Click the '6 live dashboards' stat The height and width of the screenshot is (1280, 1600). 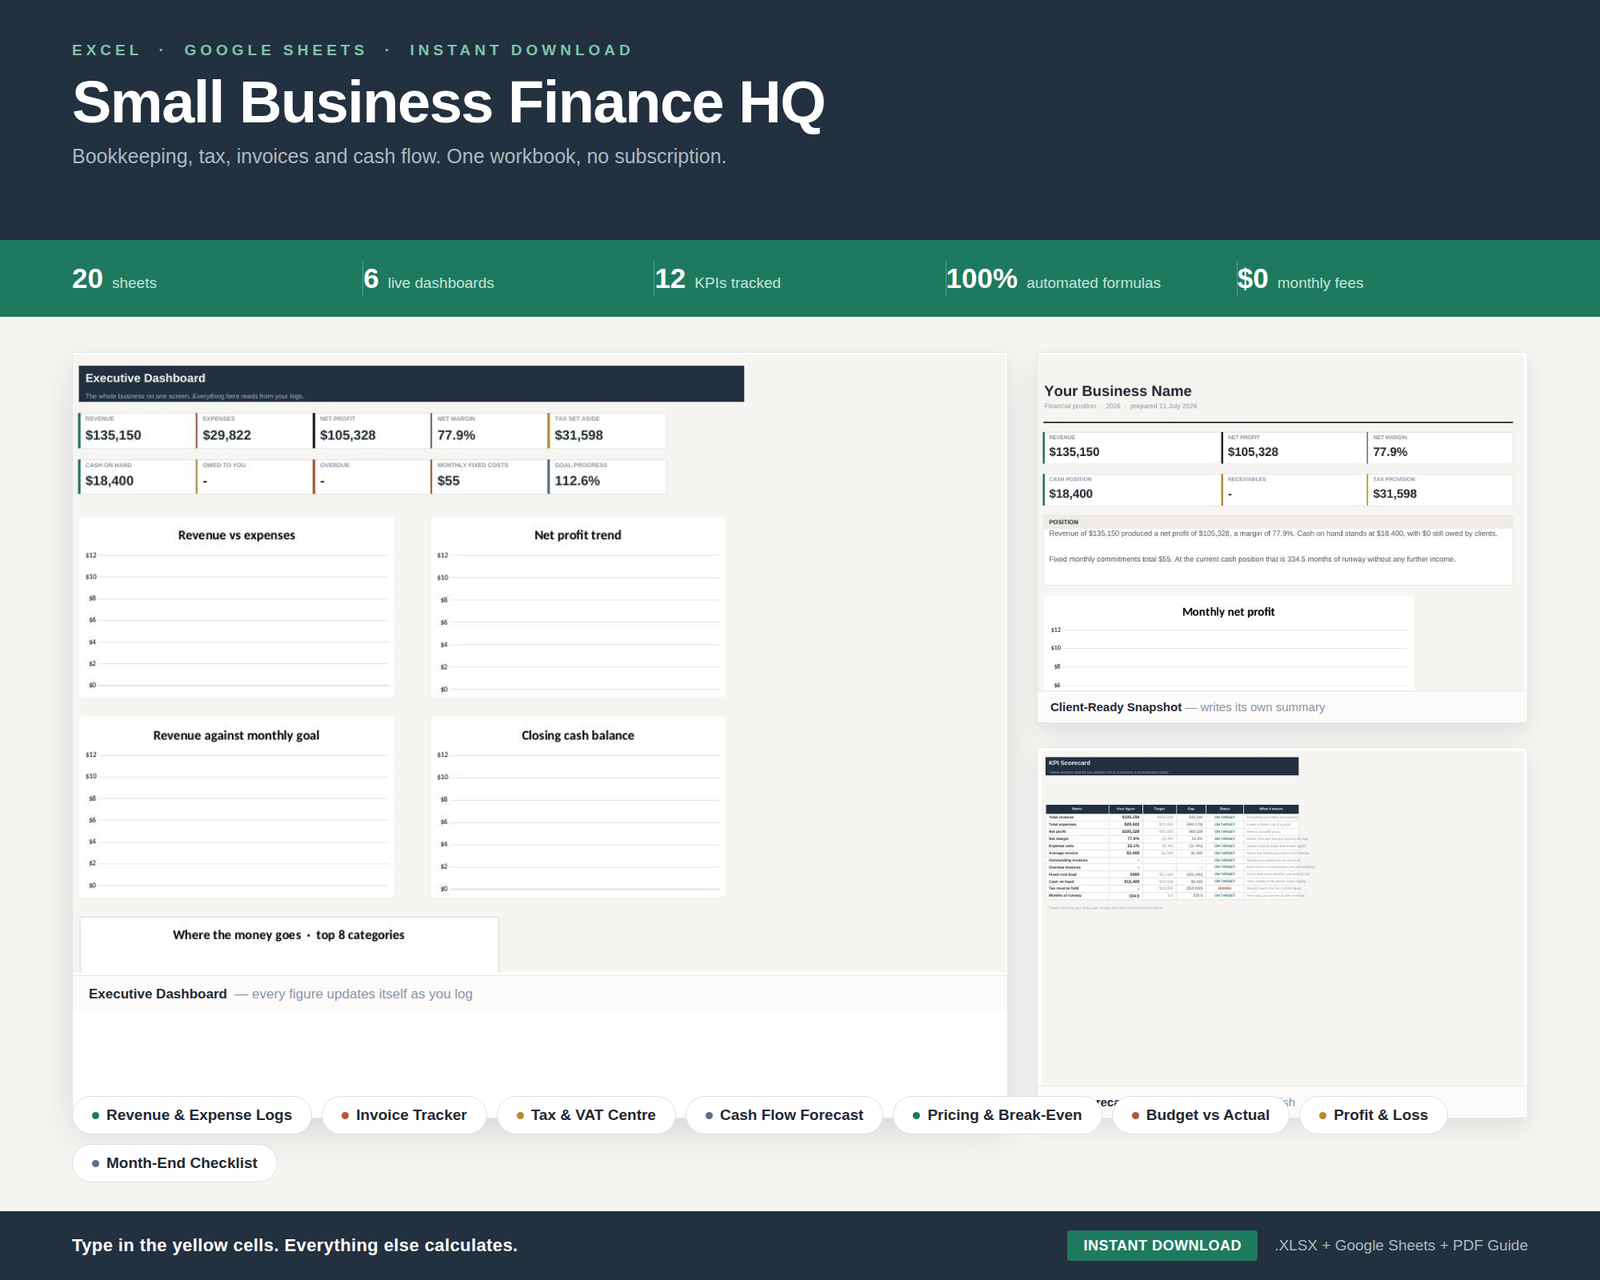point(429,279)
